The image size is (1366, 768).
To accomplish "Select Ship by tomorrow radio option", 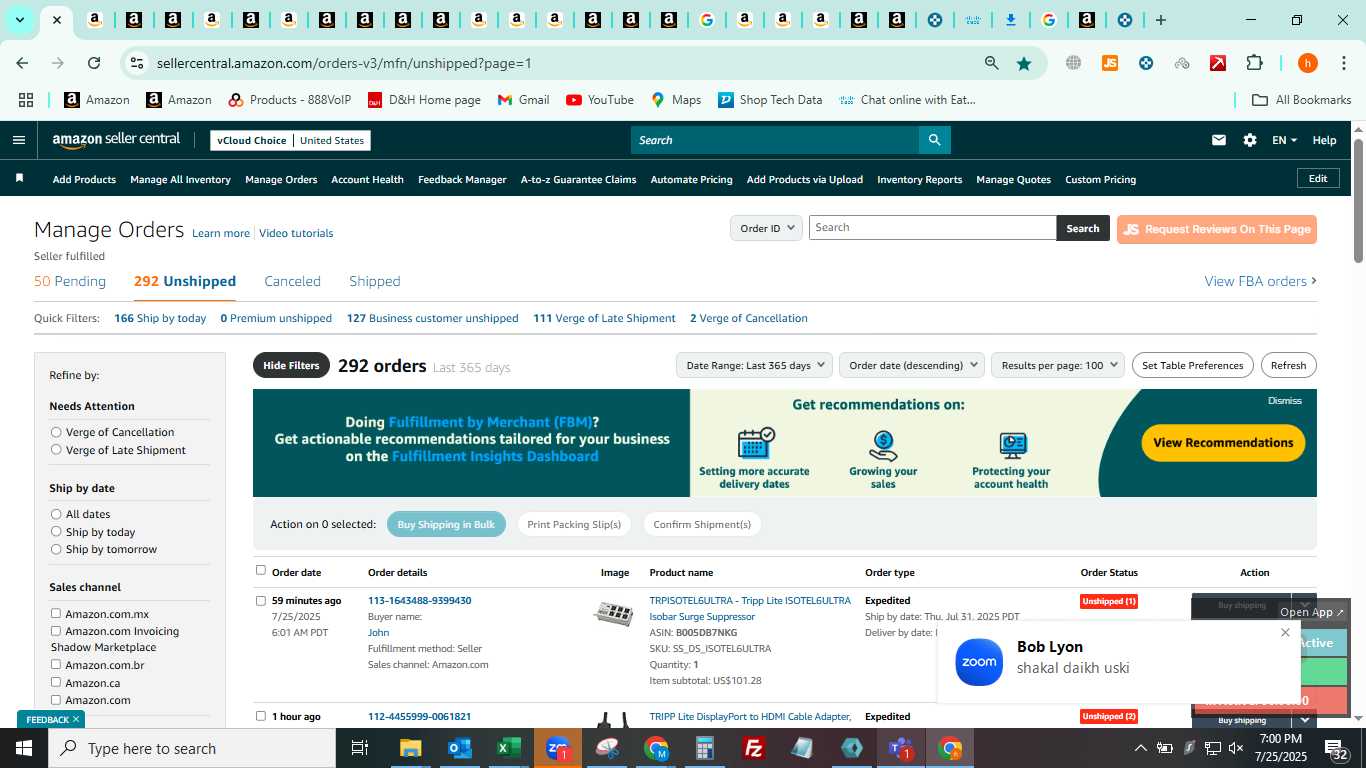I will tap(56, 549).
